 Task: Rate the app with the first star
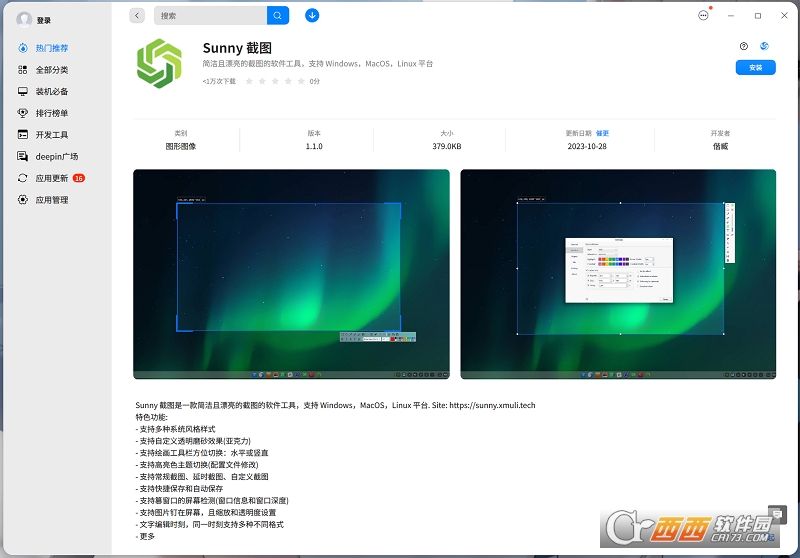(249, 81)
